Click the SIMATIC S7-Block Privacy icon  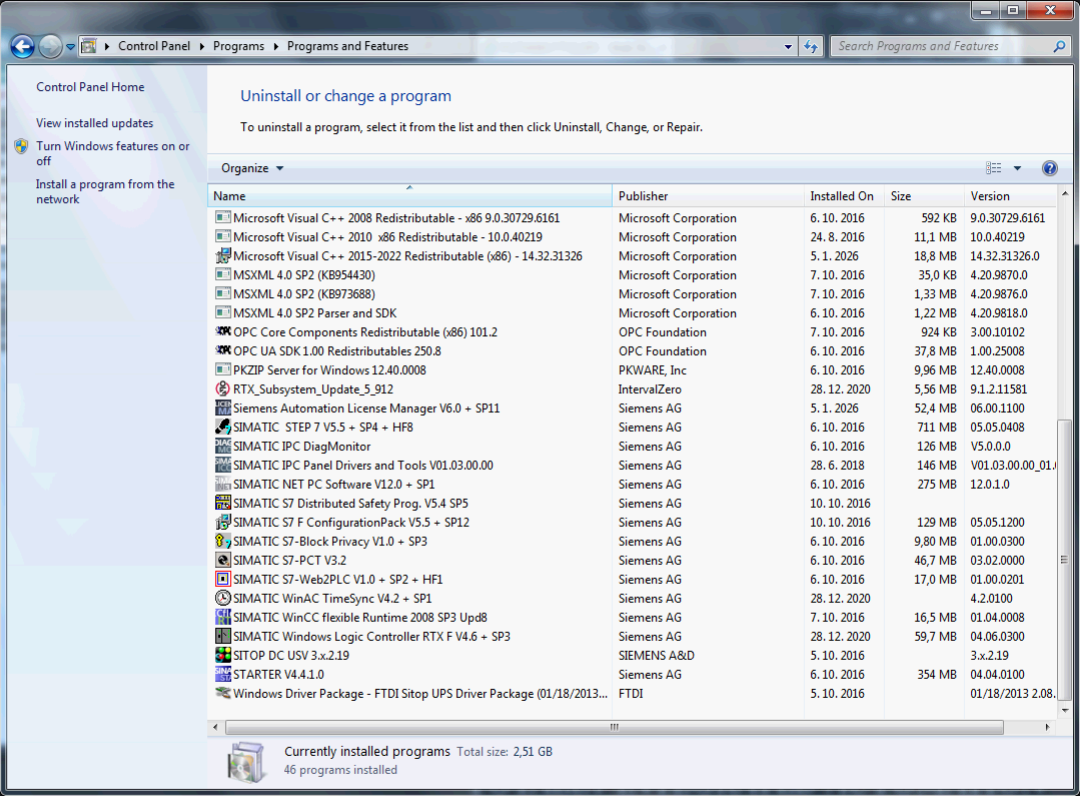coord(224,541)
